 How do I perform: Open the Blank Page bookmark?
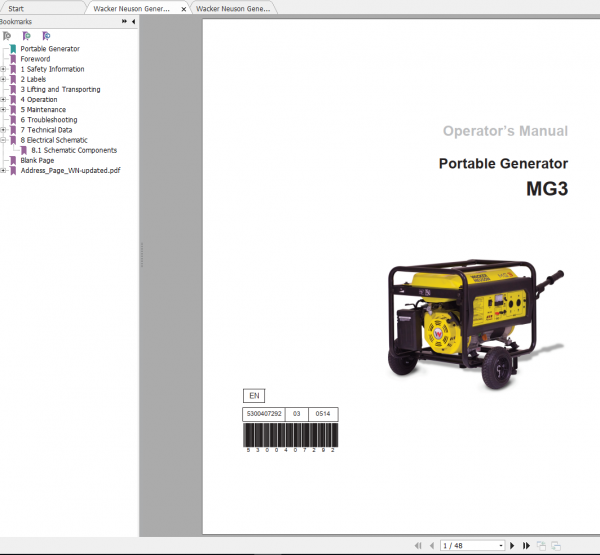point(37,160)
